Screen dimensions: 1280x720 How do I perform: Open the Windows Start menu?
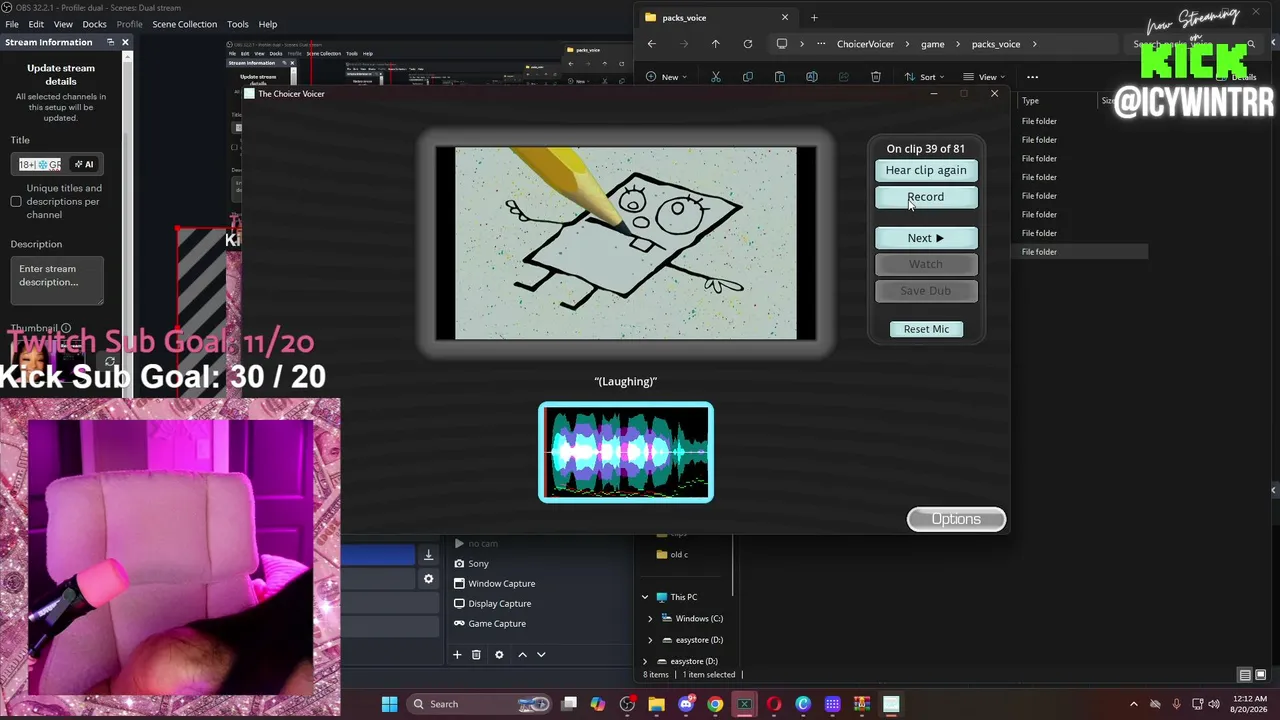(x=389, y=704)
